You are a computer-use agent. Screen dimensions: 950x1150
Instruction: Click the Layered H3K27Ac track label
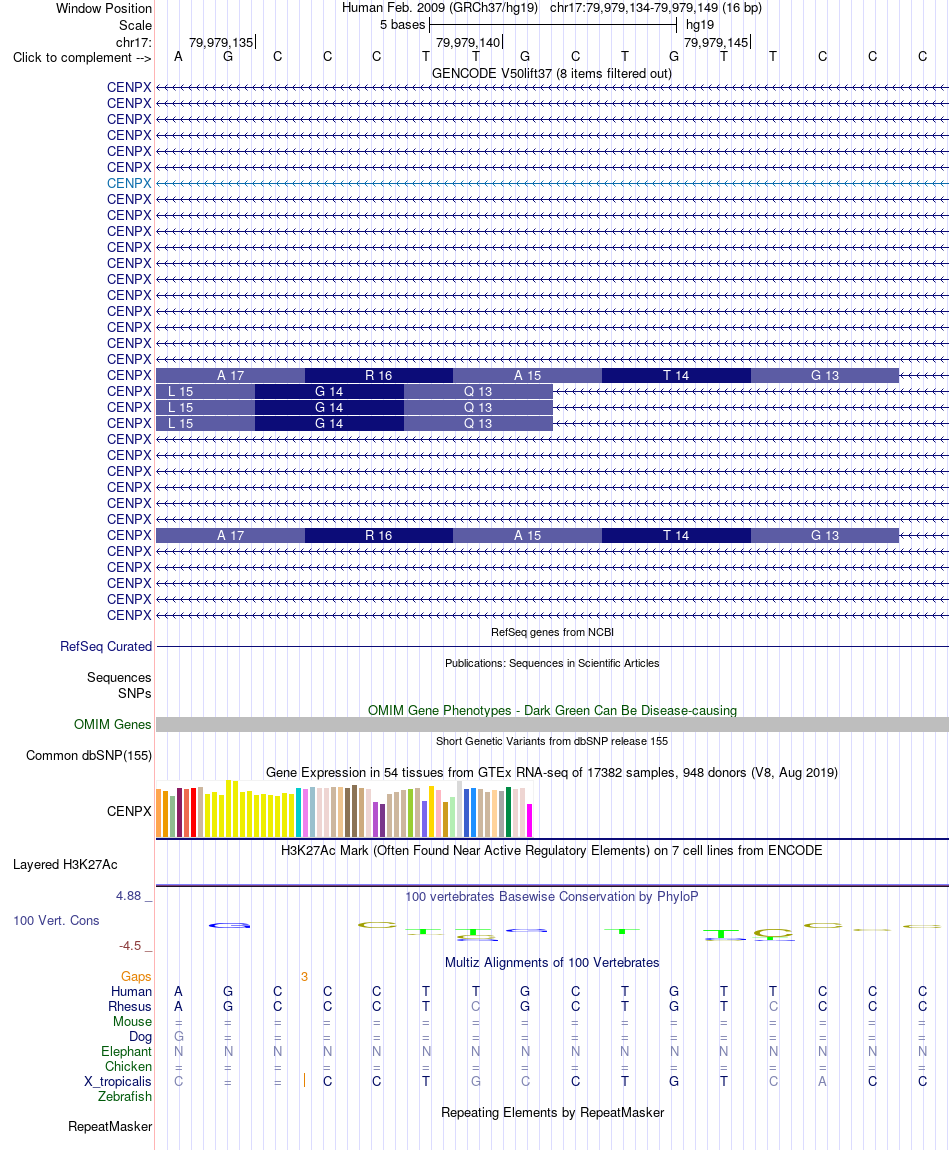point(65,864)
